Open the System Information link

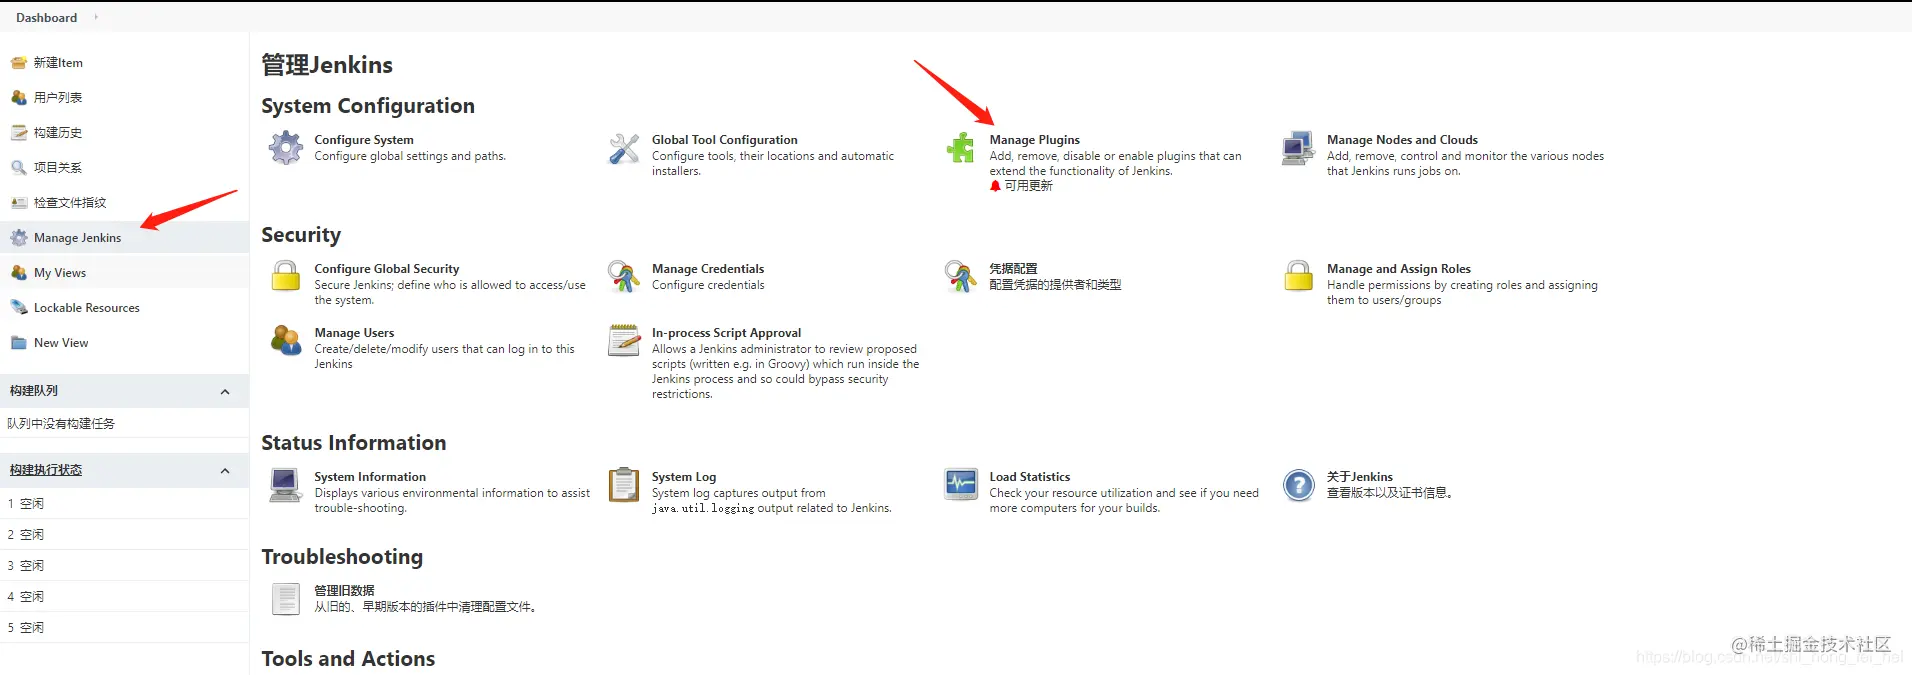pos(370,477)
